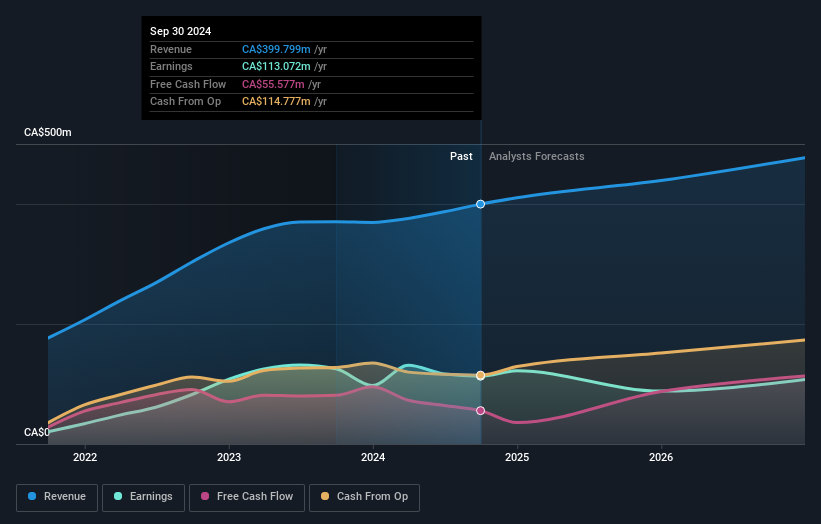Click the 2026 x-axis label
Viewport: 821px width, 524px height.
click(661, 457)
